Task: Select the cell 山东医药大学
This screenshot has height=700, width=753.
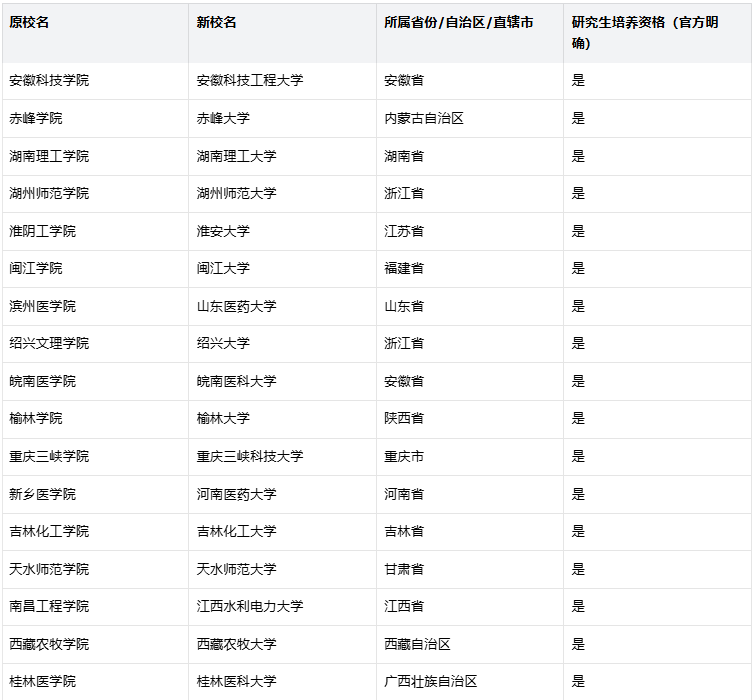Action: [x=282, y=307]
